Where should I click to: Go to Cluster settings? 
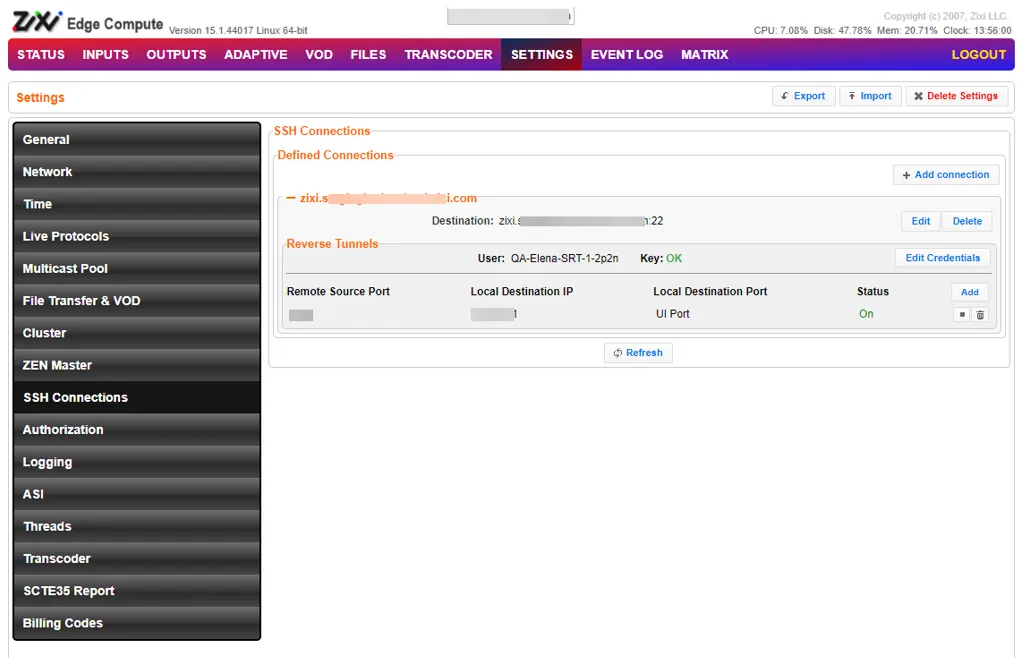[136, 333]
